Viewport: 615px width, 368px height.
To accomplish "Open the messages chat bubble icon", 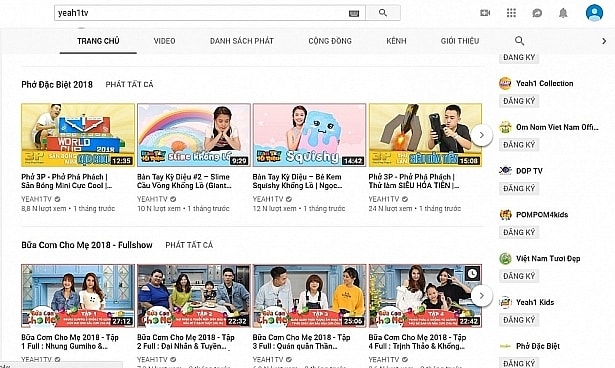I will click(537, 13).
